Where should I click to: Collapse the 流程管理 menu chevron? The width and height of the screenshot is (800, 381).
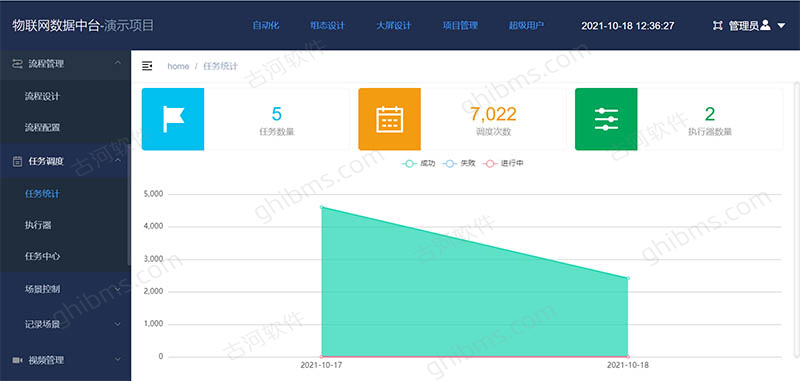pos(118,63)
